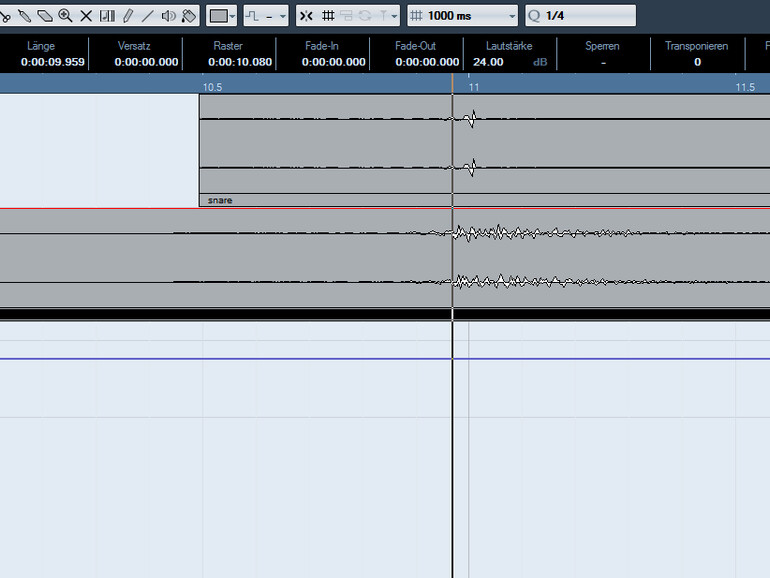Viewport: 770px width, 578px height.
Task: Toggle Snap on/off button
Action: (306, 16)
